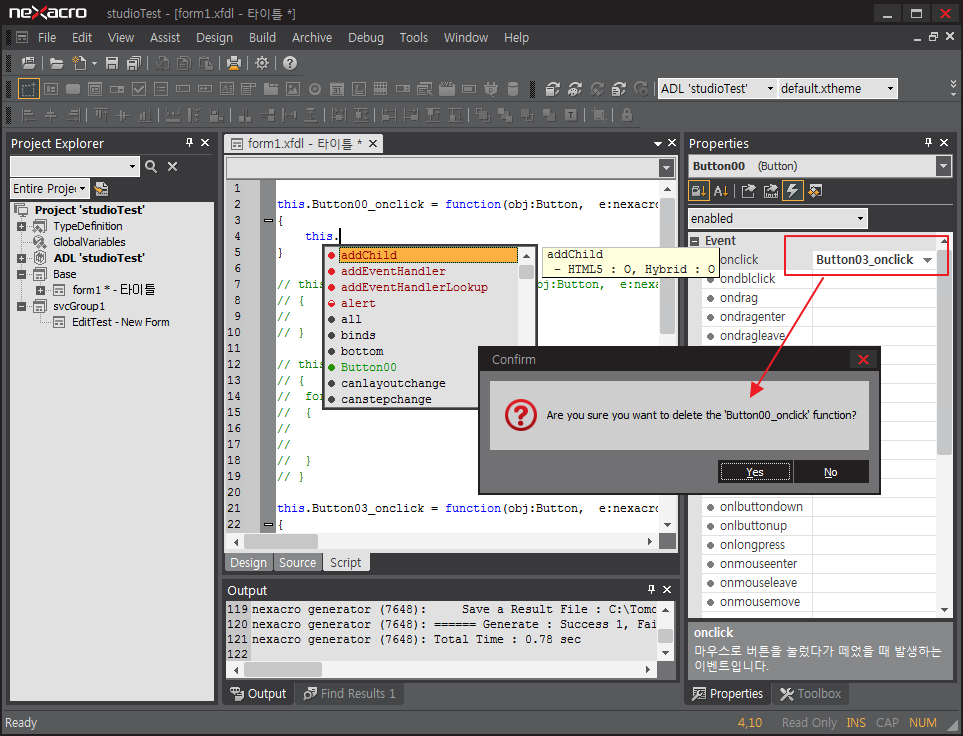Toggle auto-hide pin on Project Explorer panel
Image resolution: width=963 pixels, height=736 pixels.
(x=188, y=143)
